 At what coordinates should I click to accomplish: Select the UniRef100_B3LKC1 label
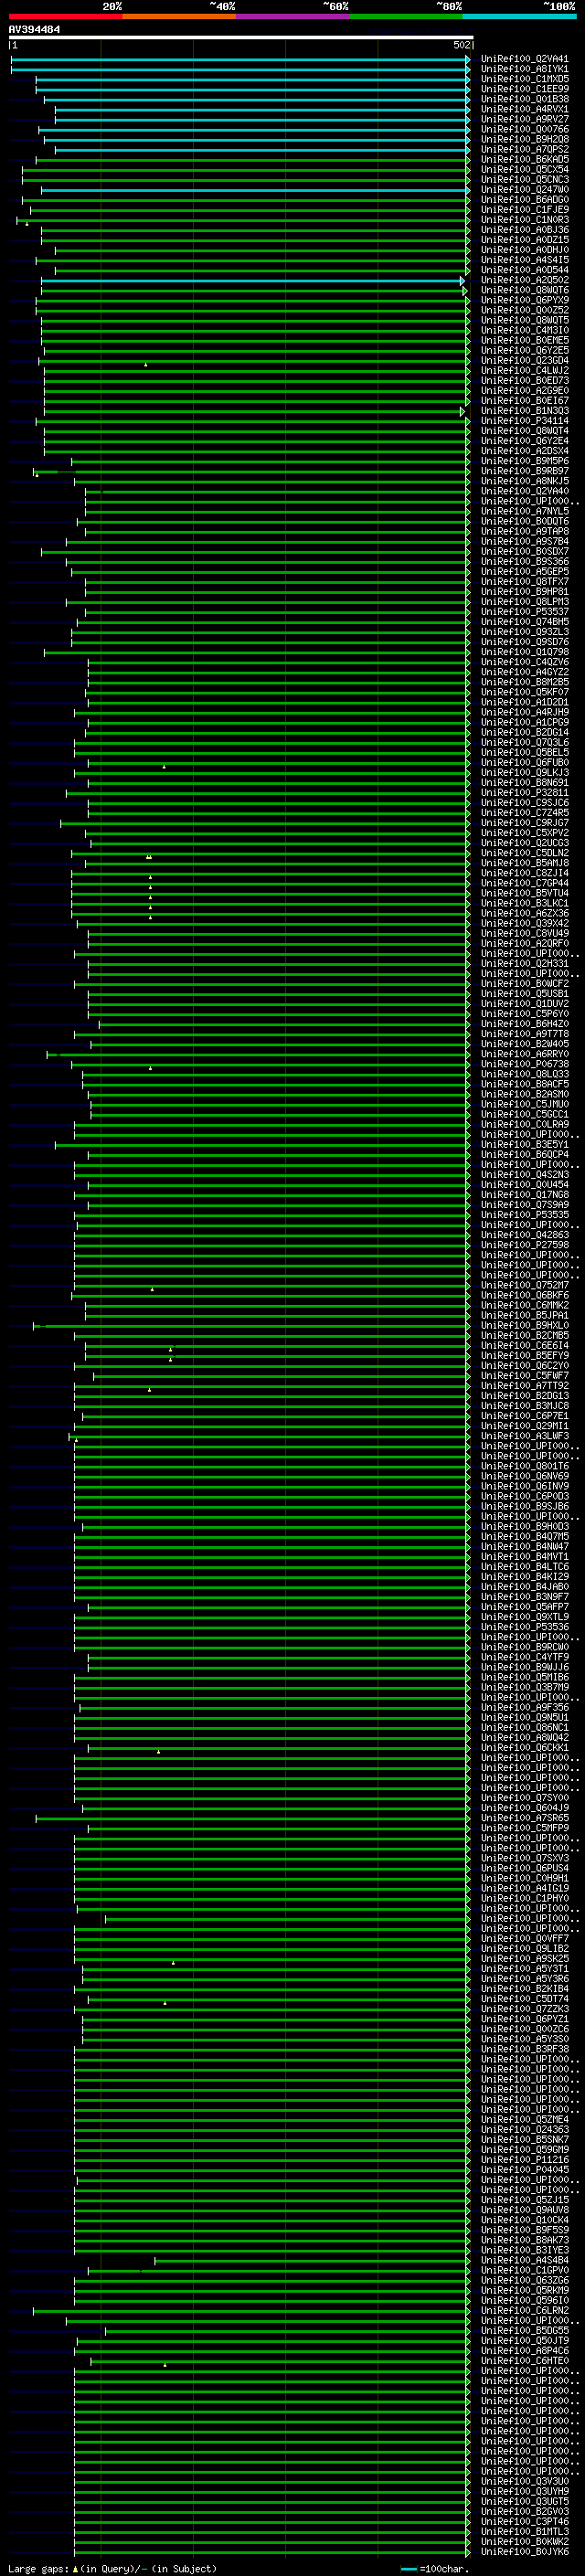click(x=524, y=903)
